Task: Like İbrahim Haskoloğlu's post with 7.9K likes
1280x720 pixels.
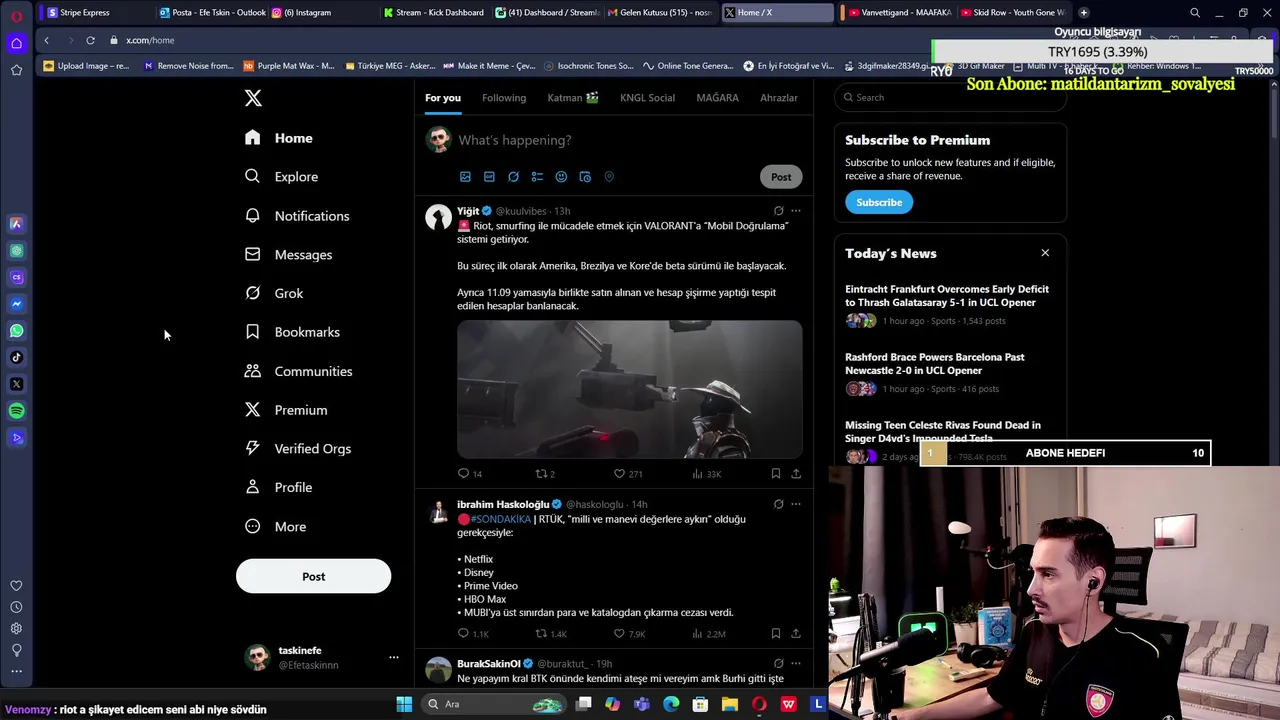Action: click(619, 634)
